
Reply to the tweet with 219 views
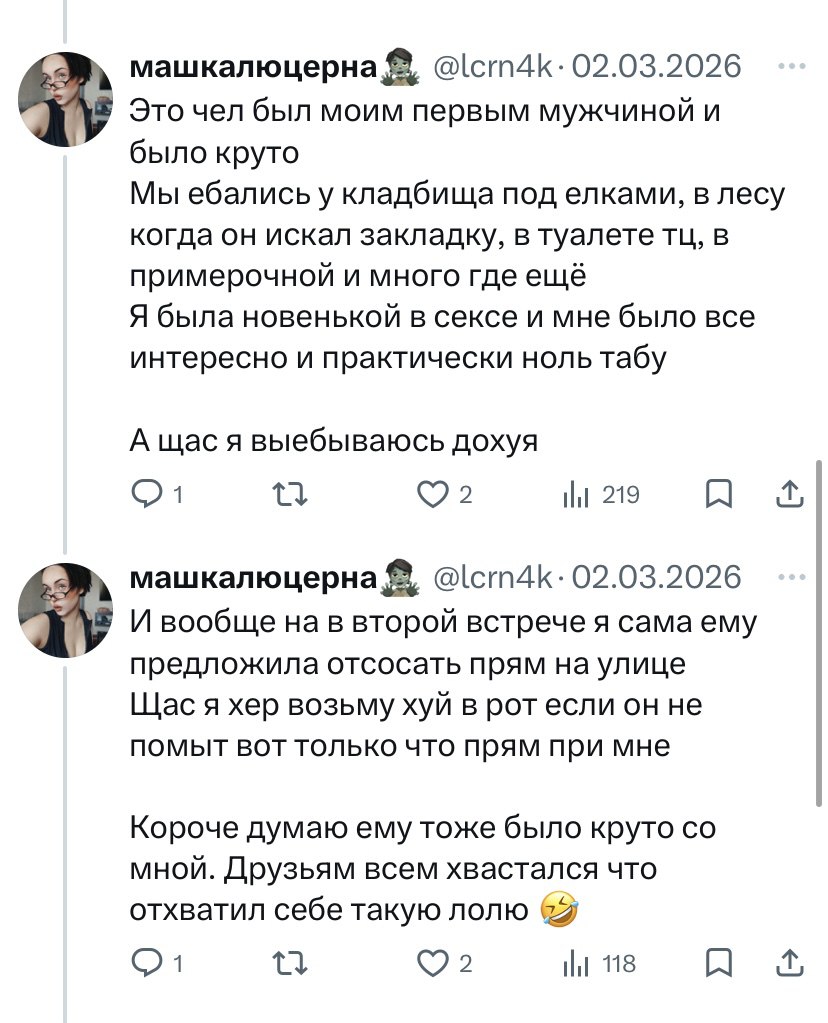click(146, 494)
